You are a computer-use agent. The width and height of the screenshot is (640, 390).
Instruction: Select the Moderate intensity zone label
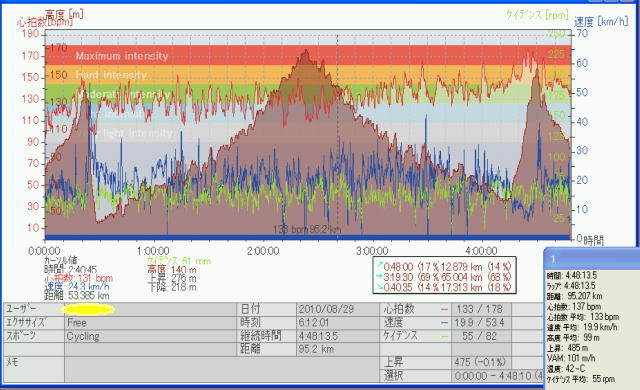coord(124,94)
